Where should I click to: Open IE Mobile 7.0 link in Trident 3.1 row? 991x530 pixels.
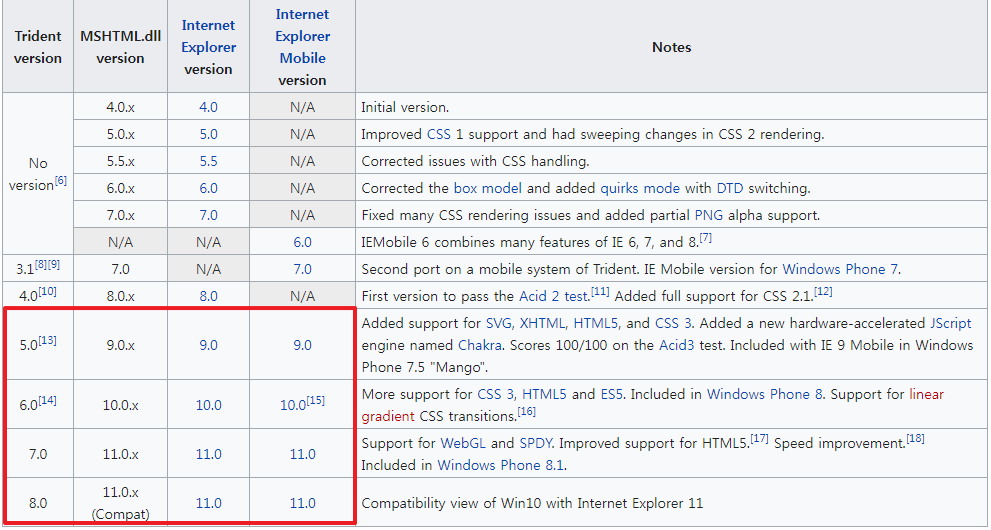[x=302, y=269]
